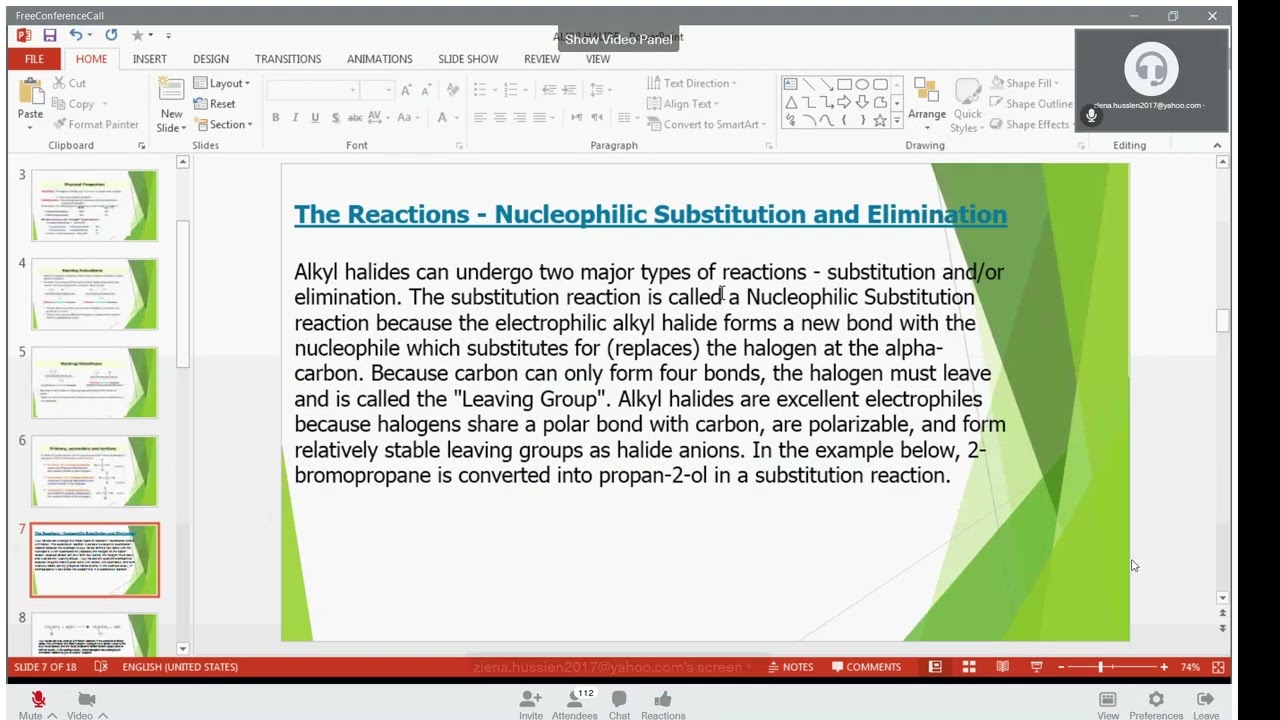The width and height of the screenshot is (1280, 720).
Task: Open the FILE tab
Action: click(34, 59)
